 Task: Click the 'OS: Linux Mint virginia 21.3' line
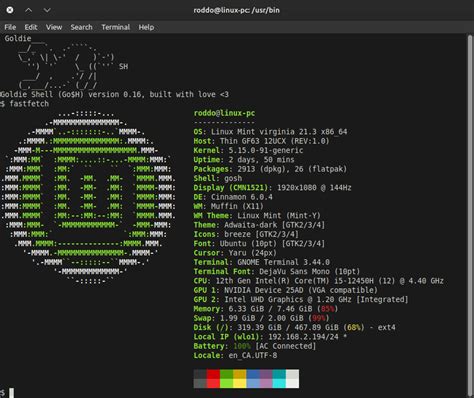tap(270, 132)
